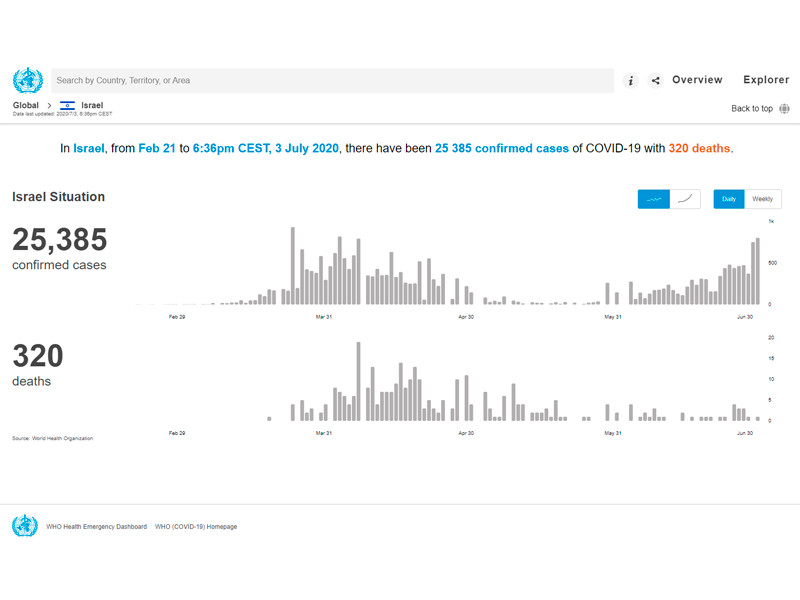The width and height of the screenshot is (800, 600).
Task: Switch to the daily line chart view
Action: pos(654,199)
